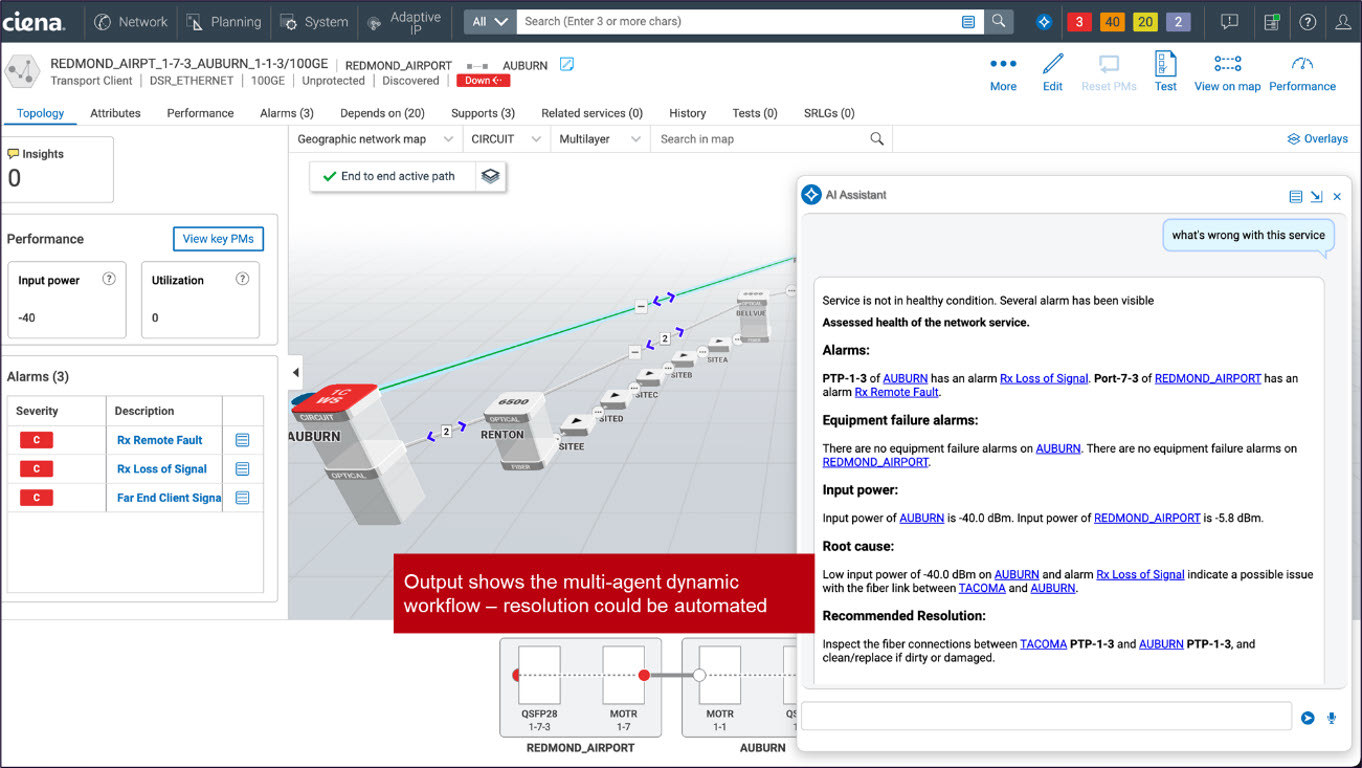Switch to the Supports (3) tab
This screenshot has width=1362, height=768.
click(x=482, y=113)
